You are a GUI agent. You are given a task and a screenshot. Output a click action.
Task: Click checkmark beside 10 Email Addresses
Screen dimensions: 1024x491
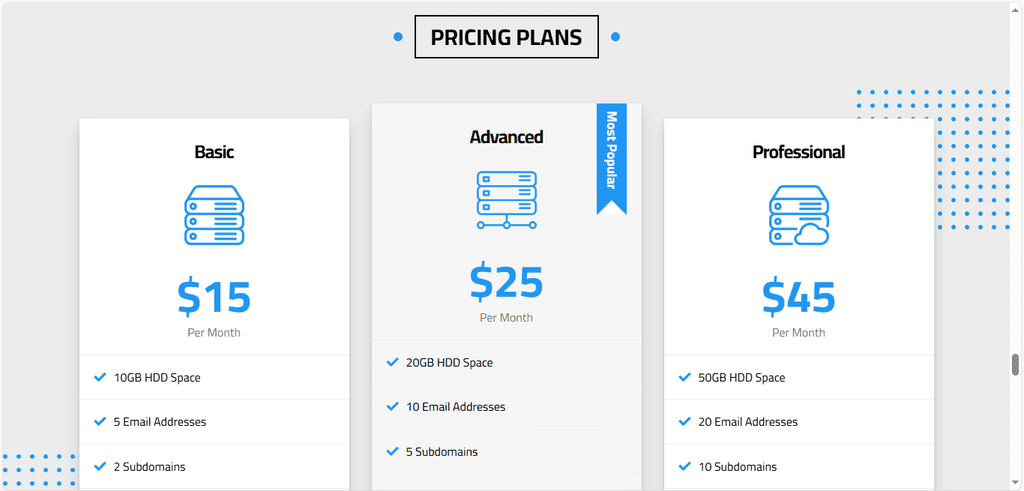[392, 406]
